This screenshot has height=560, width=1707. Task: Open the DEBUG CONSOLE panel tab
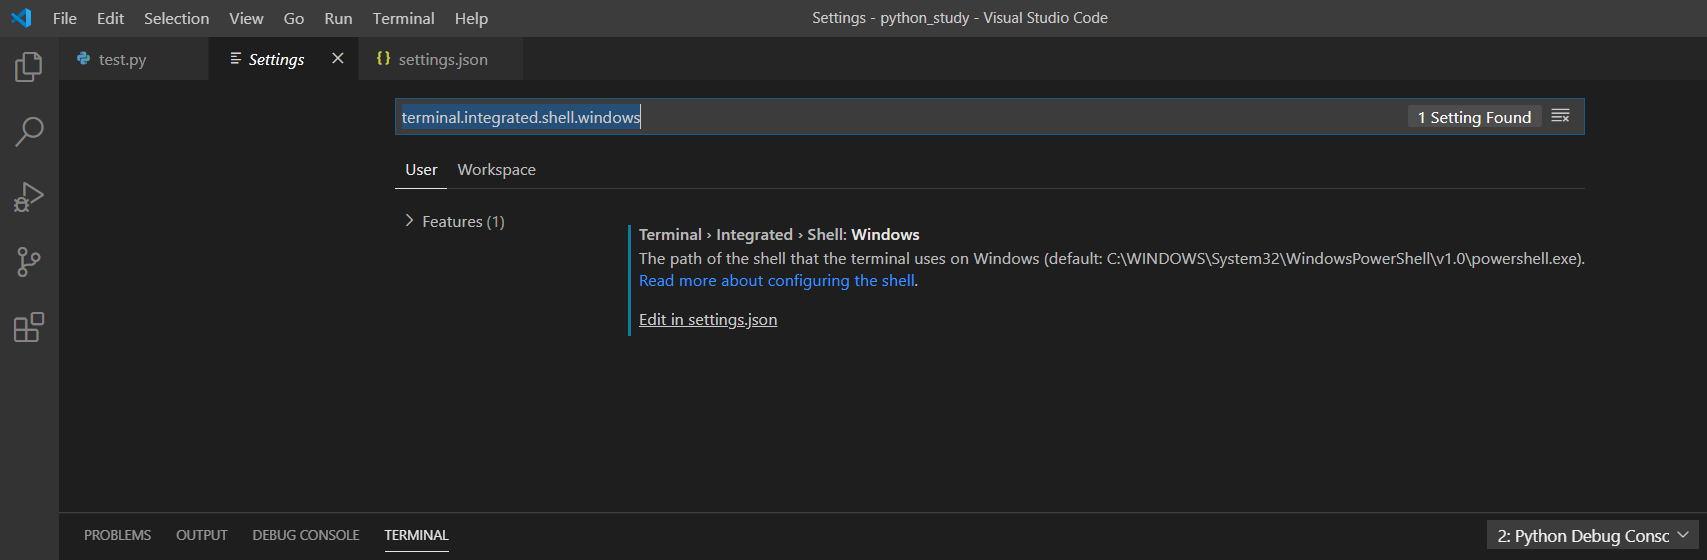pyautogui.click(x=306, y=535)
